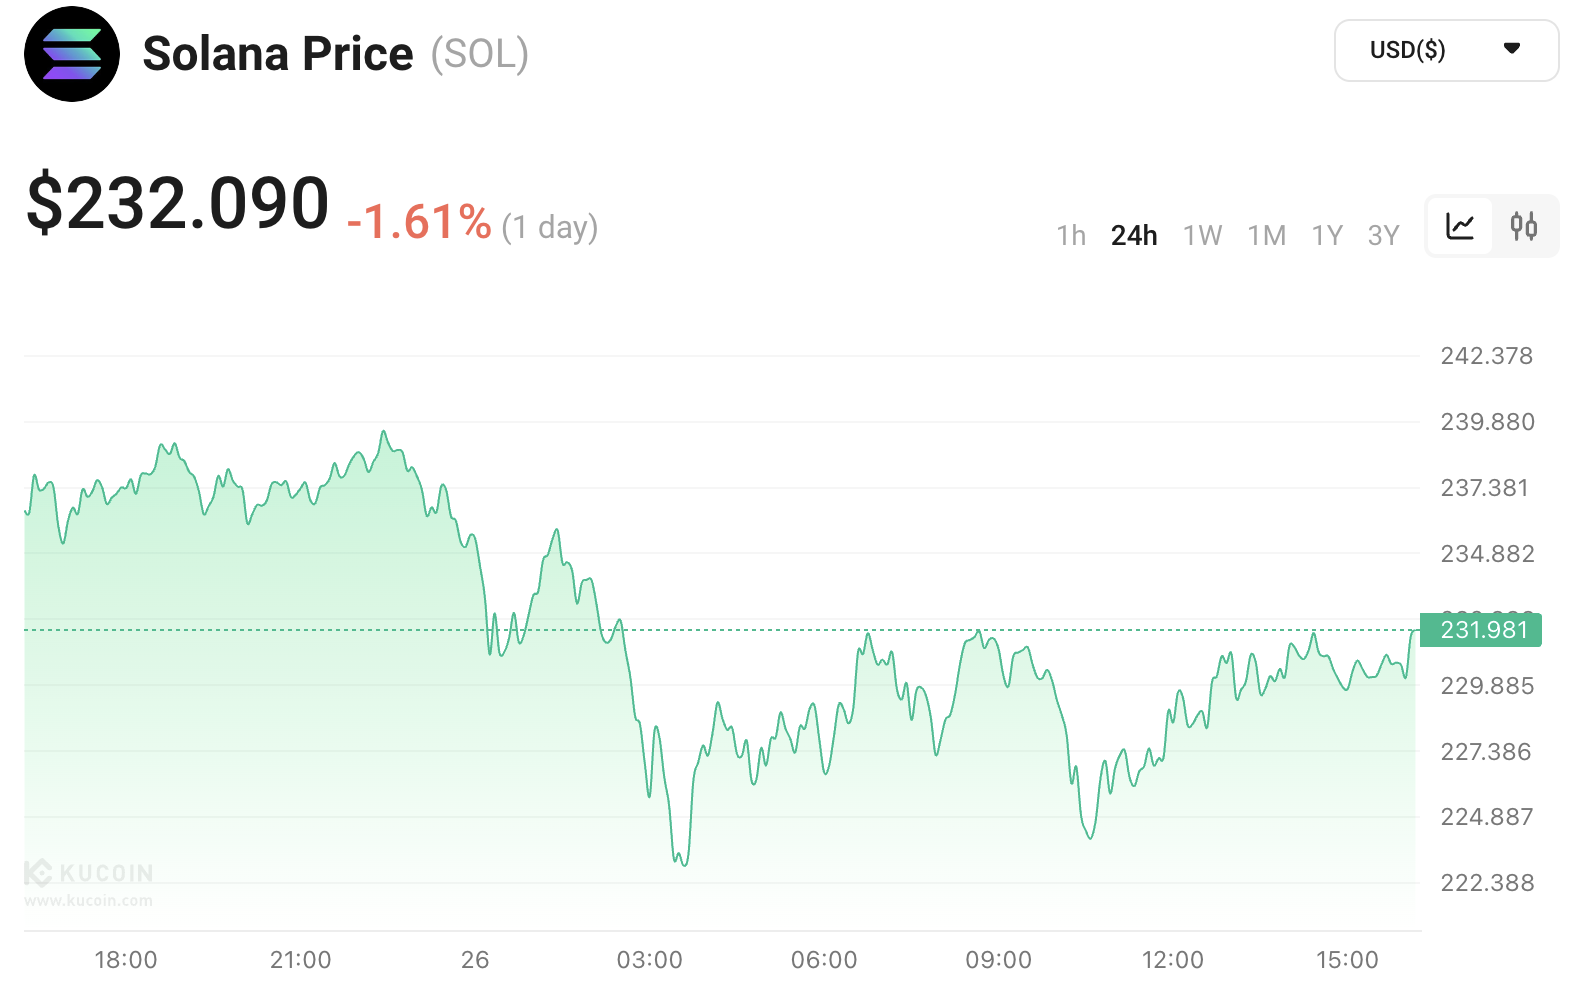
Task: Click the green 231.981 current price tag
Action: coord(1481,630)
